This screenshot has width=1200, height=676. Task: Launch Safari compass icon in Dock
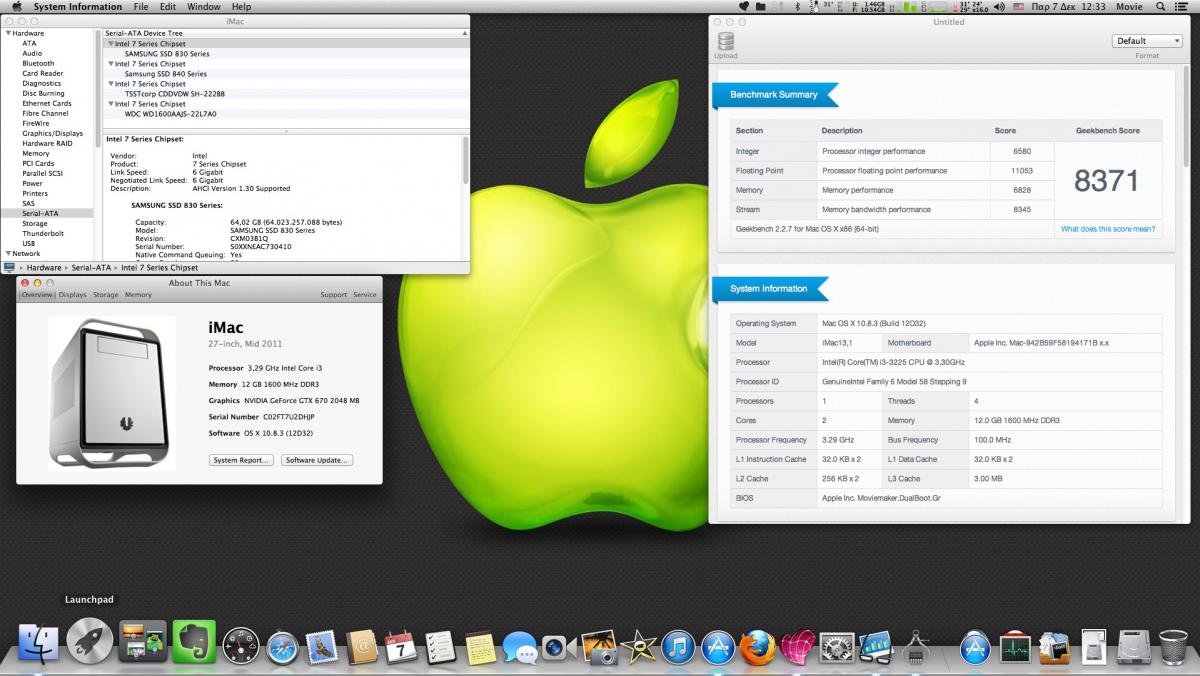[282, 646]
